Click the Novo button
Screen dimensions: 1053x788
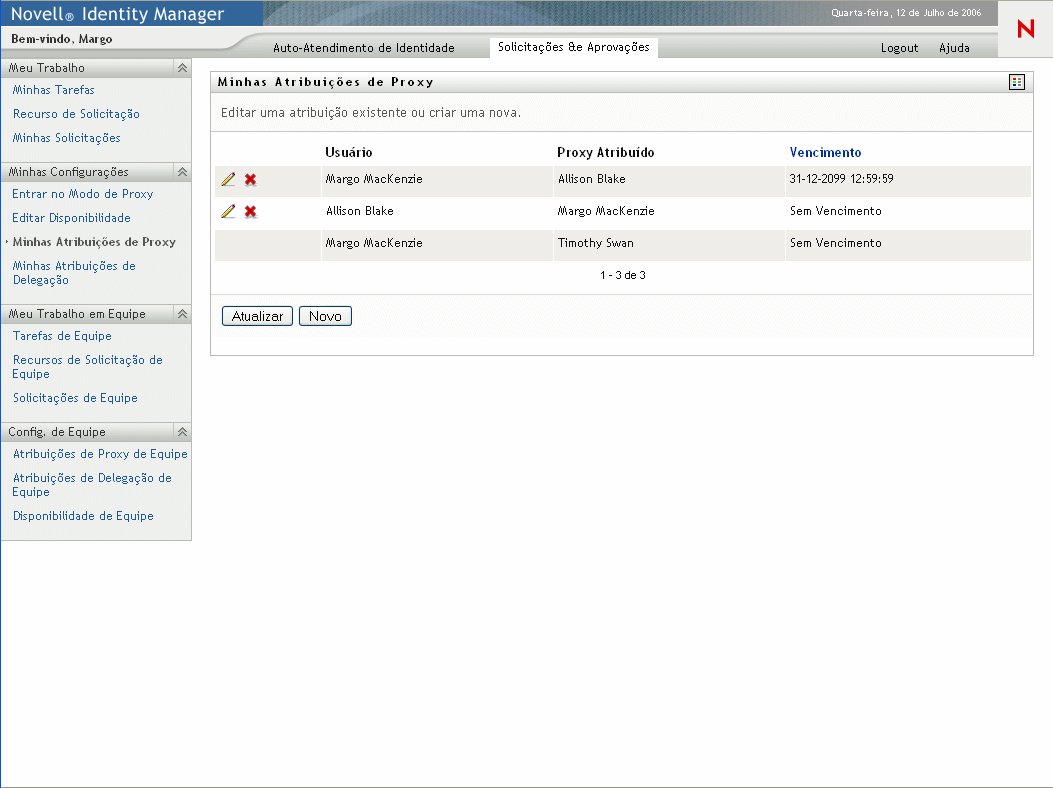pos(325,316)
